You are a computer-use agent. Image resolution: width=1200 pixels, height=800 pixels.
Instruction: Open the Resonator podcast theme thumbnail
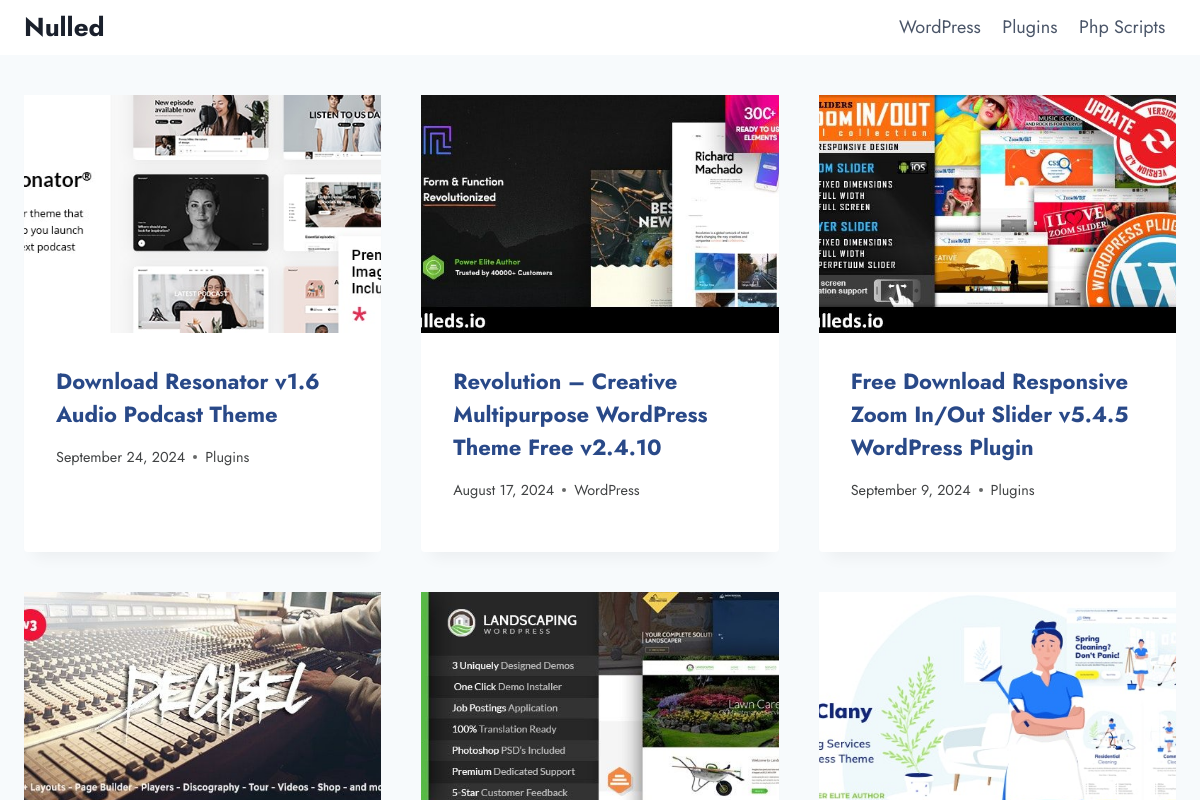point(202,214)
